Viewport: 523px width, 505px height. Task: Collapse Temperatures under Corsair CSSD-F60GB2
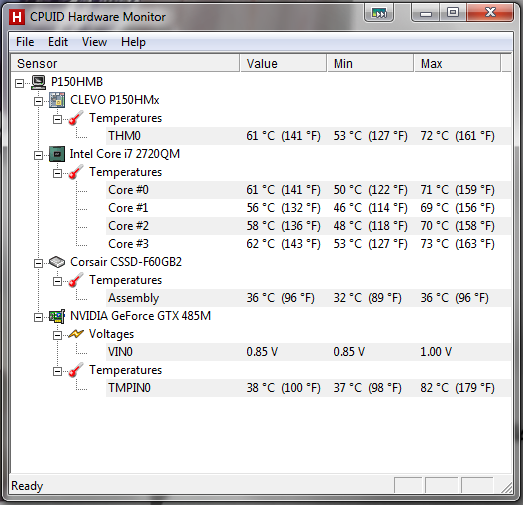point(58,281)
